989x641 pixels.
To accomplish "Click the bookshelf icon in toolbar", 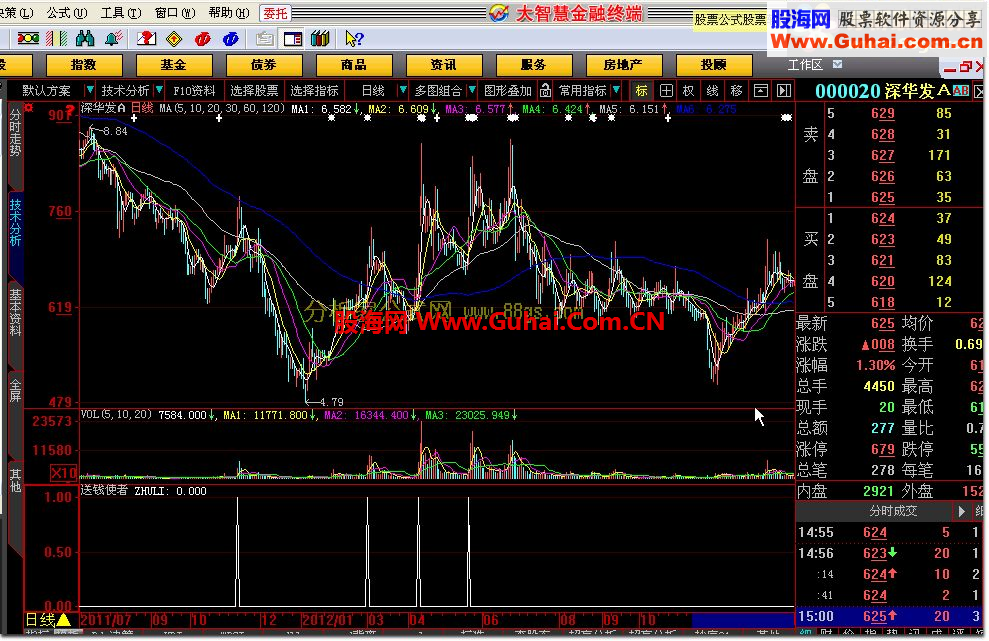I will 320,38.
